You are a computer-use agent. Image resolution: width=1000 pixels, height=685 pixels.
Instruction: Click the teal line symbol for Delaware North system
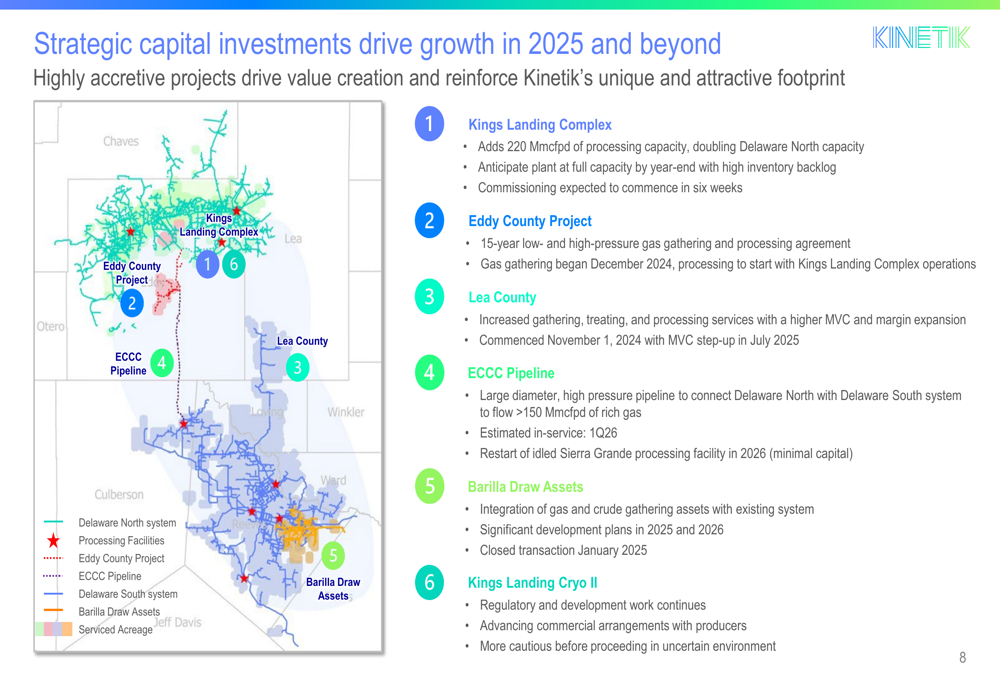[x=54, y=522]
